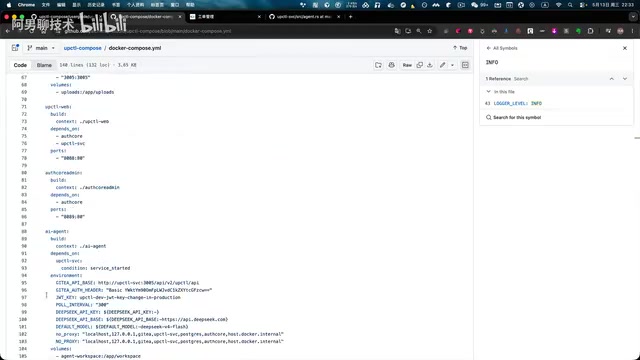The image size is (640, 360).
Task: Toggle the symbols panel button
Action: point(465,65)
